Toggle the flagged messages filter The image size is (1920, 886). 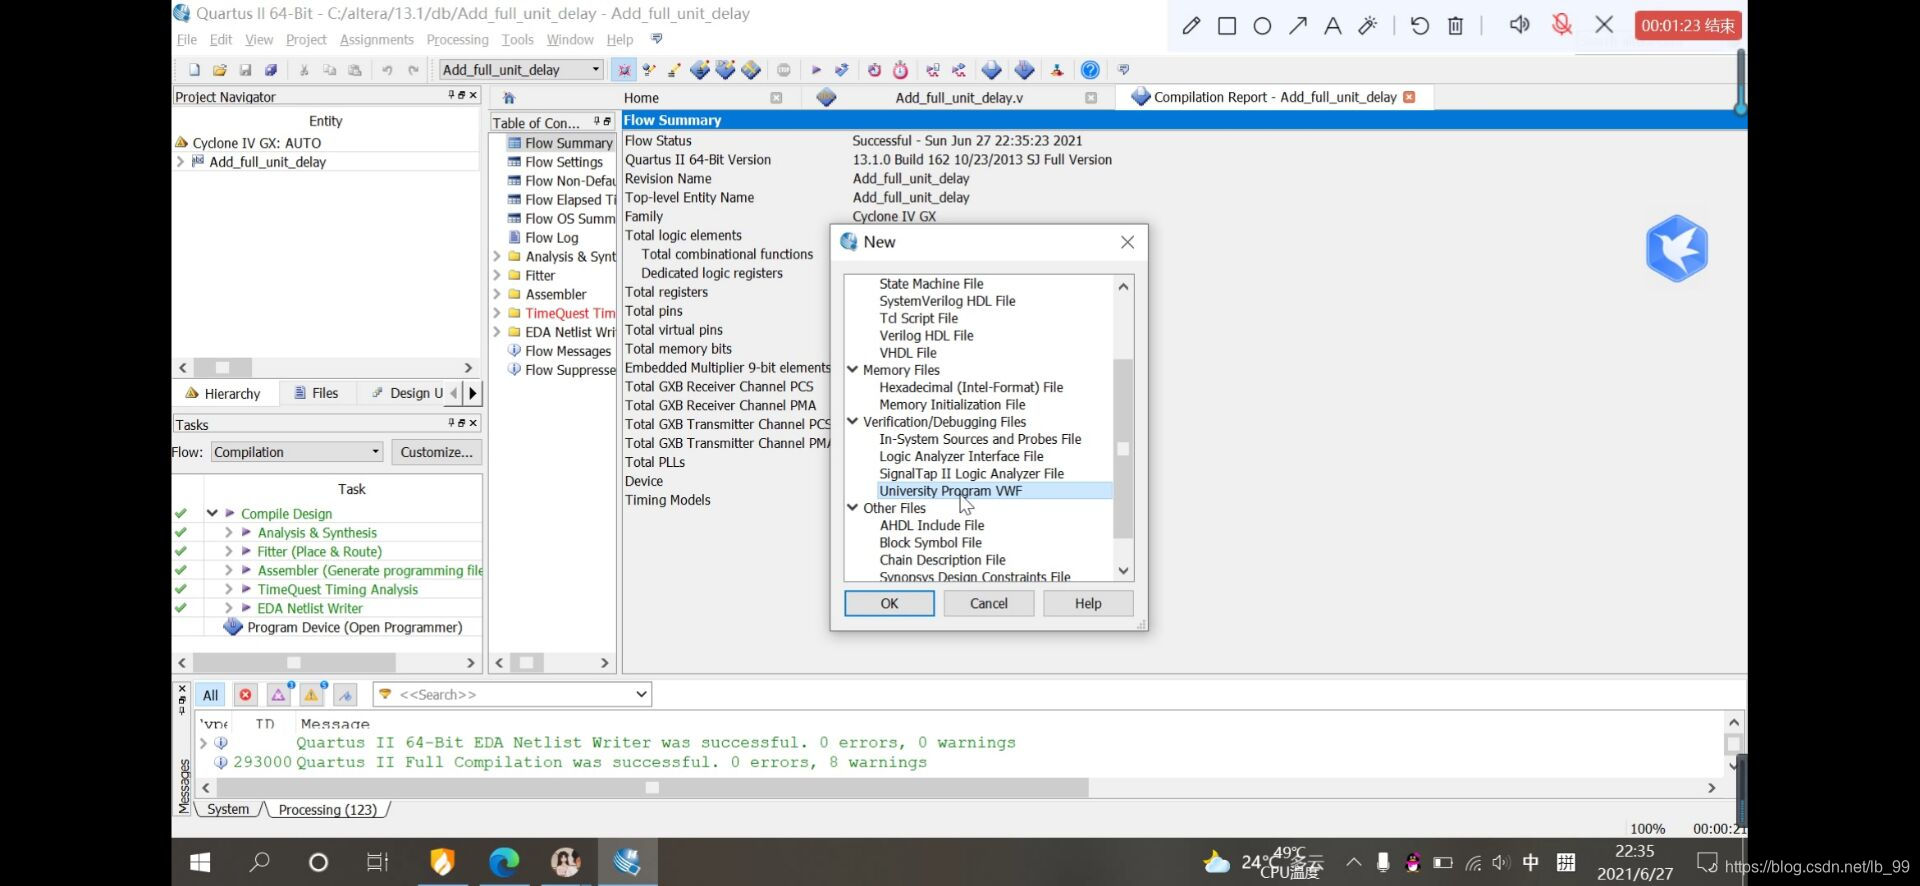click(345, 695)
